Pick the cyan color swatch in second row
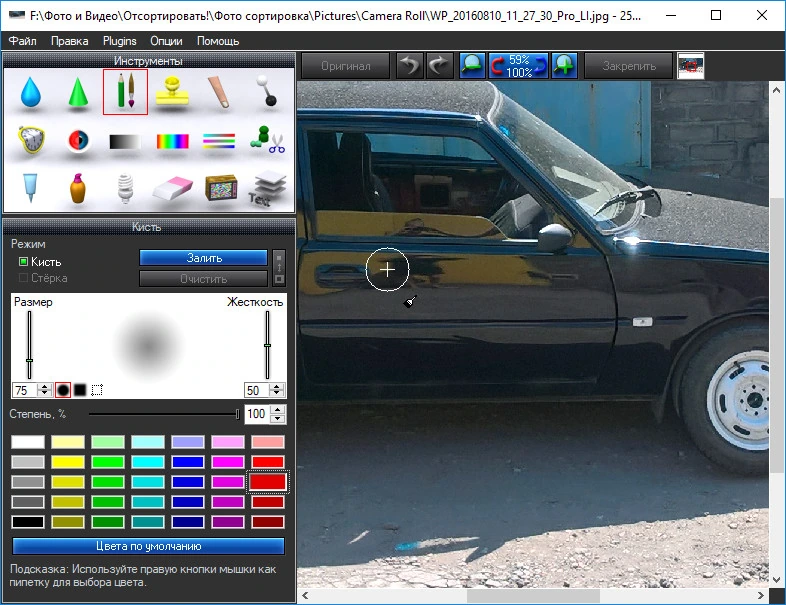The image size is (786, 605). click(x=148, y=462)
